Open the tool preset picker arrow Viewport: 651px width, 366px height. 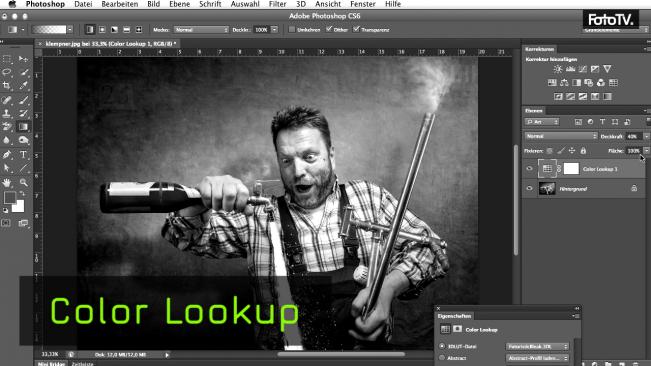pos(23,29)
